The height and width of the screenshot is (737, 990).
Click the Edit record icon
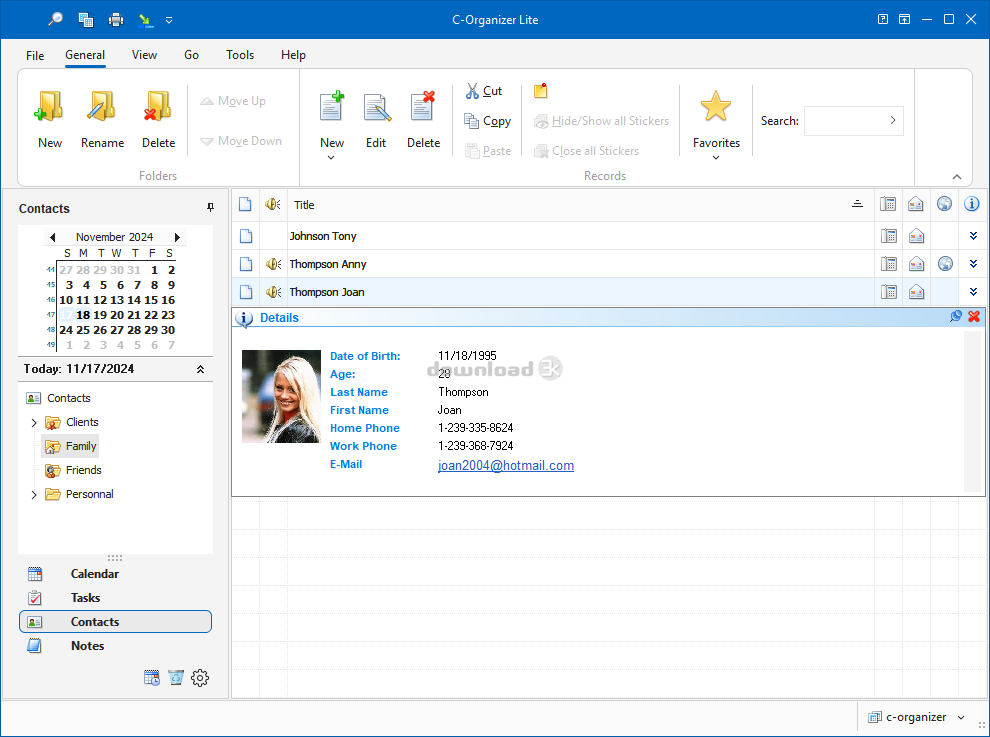376,108
